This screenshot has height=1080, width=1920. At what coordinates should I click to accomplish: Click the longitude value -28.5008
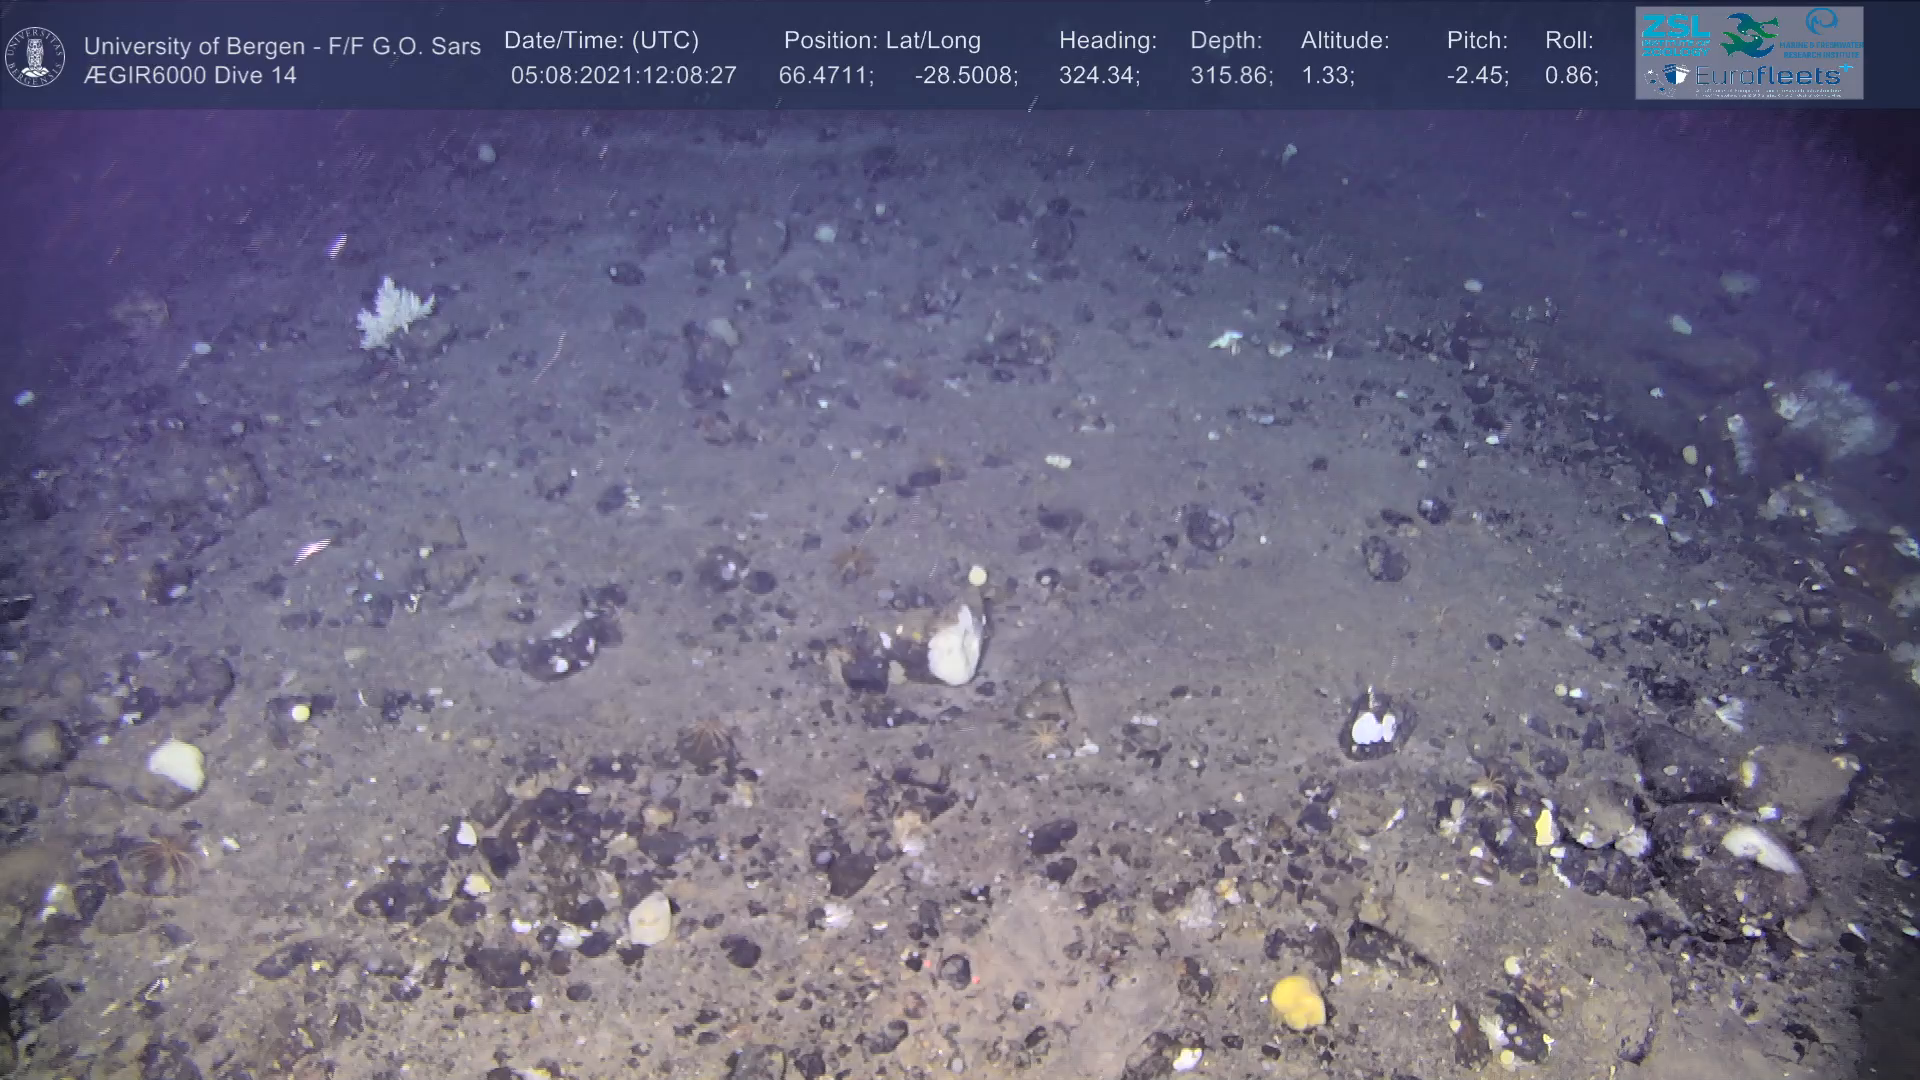pyautogui.click(x=966, y=76)
